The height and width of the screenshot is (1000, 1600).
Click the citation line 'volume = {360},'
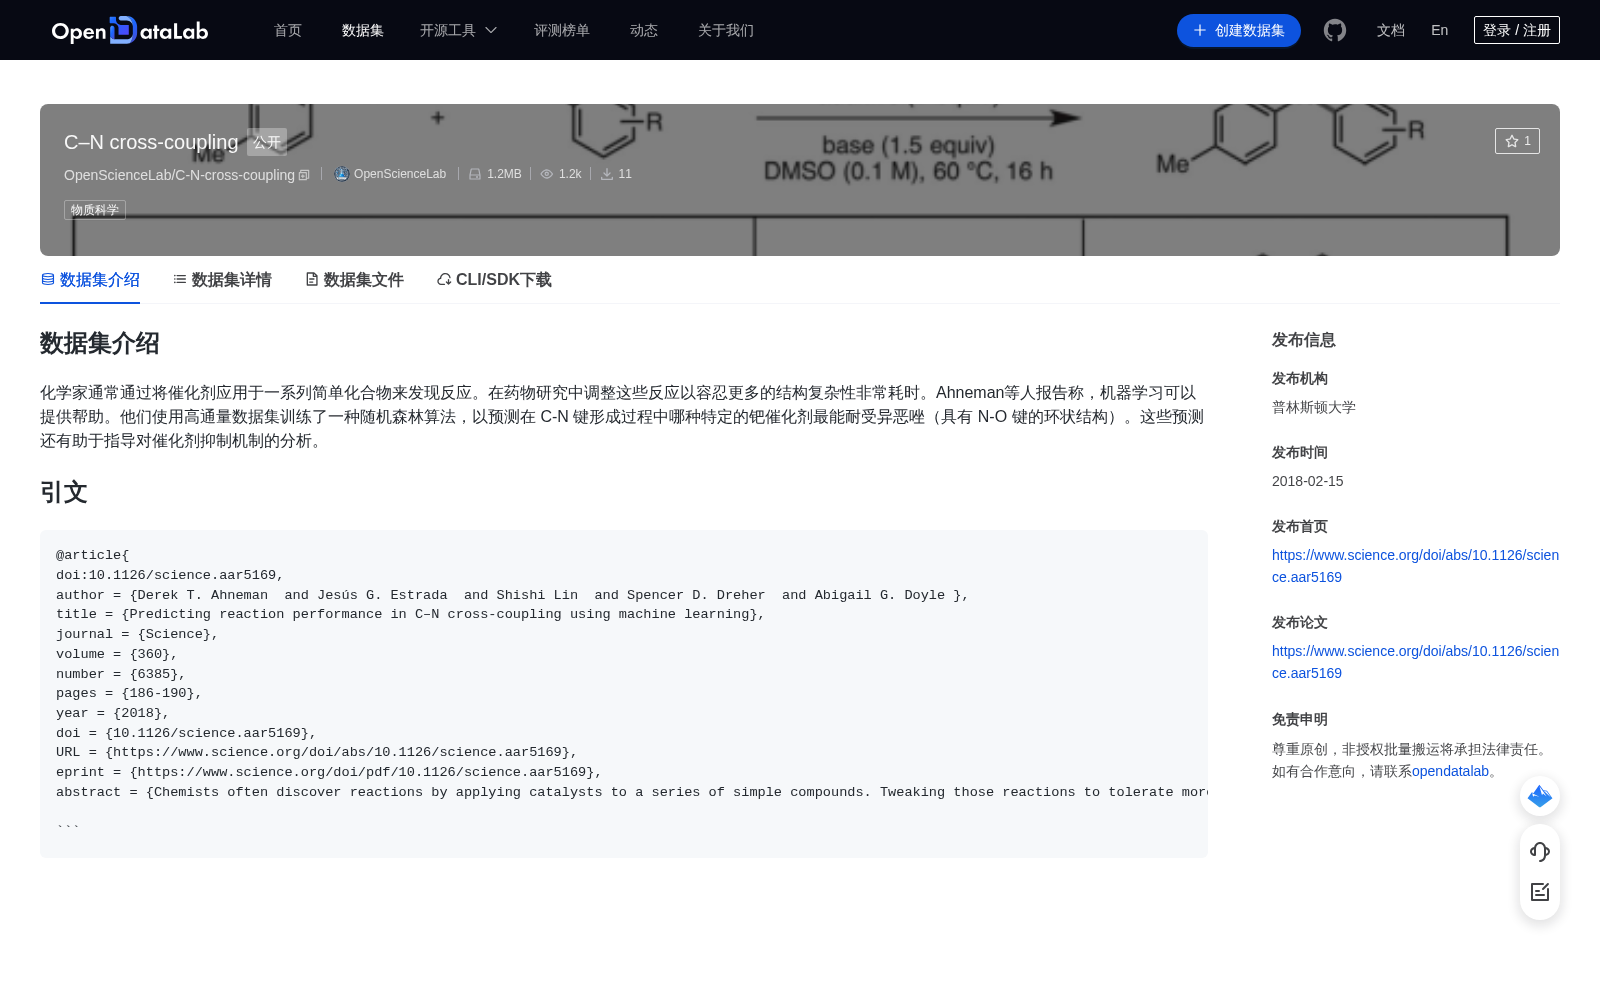[117, 654]
